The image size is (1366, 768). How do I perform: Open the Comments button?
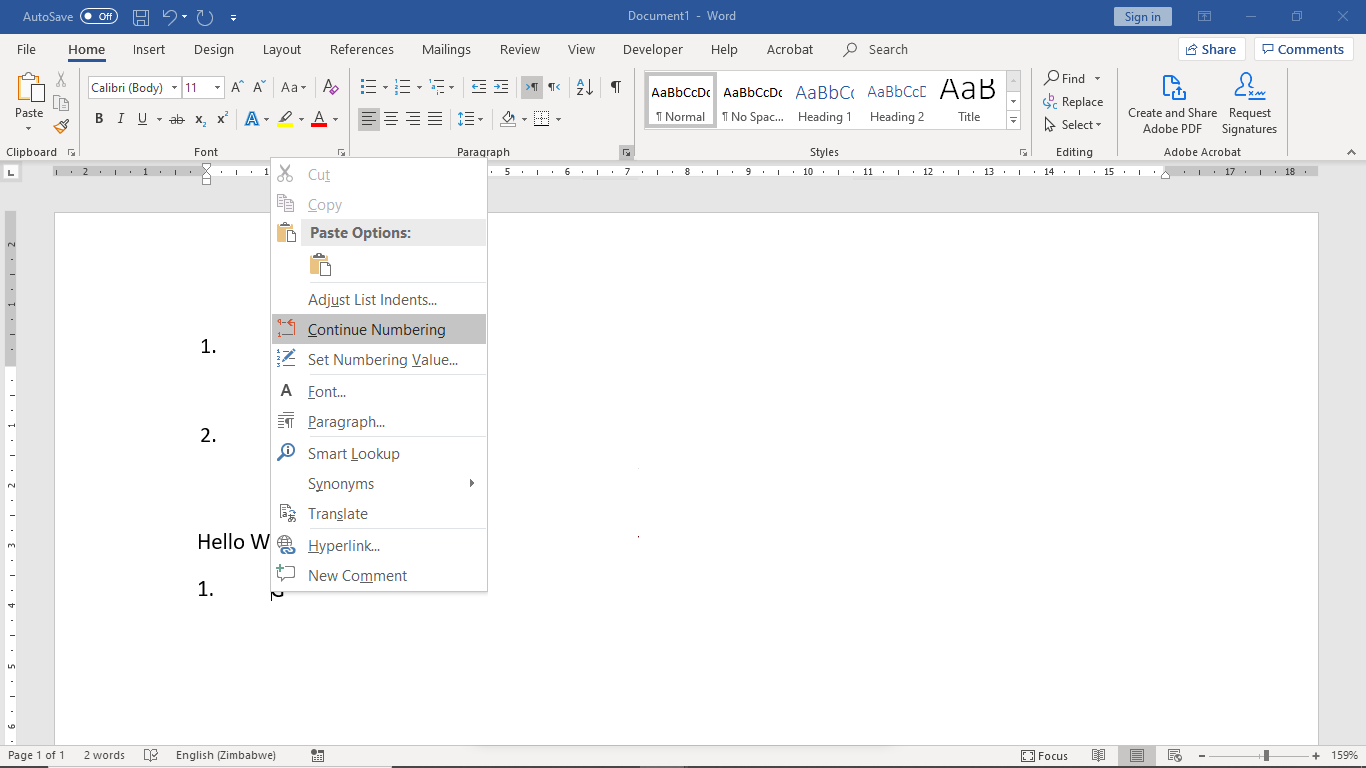coord(1303,49)
